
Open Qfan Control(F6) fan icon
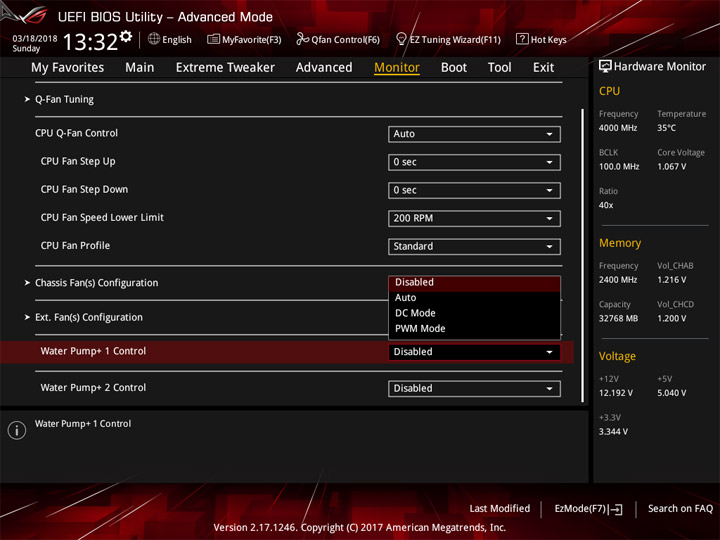click(302, 39)
